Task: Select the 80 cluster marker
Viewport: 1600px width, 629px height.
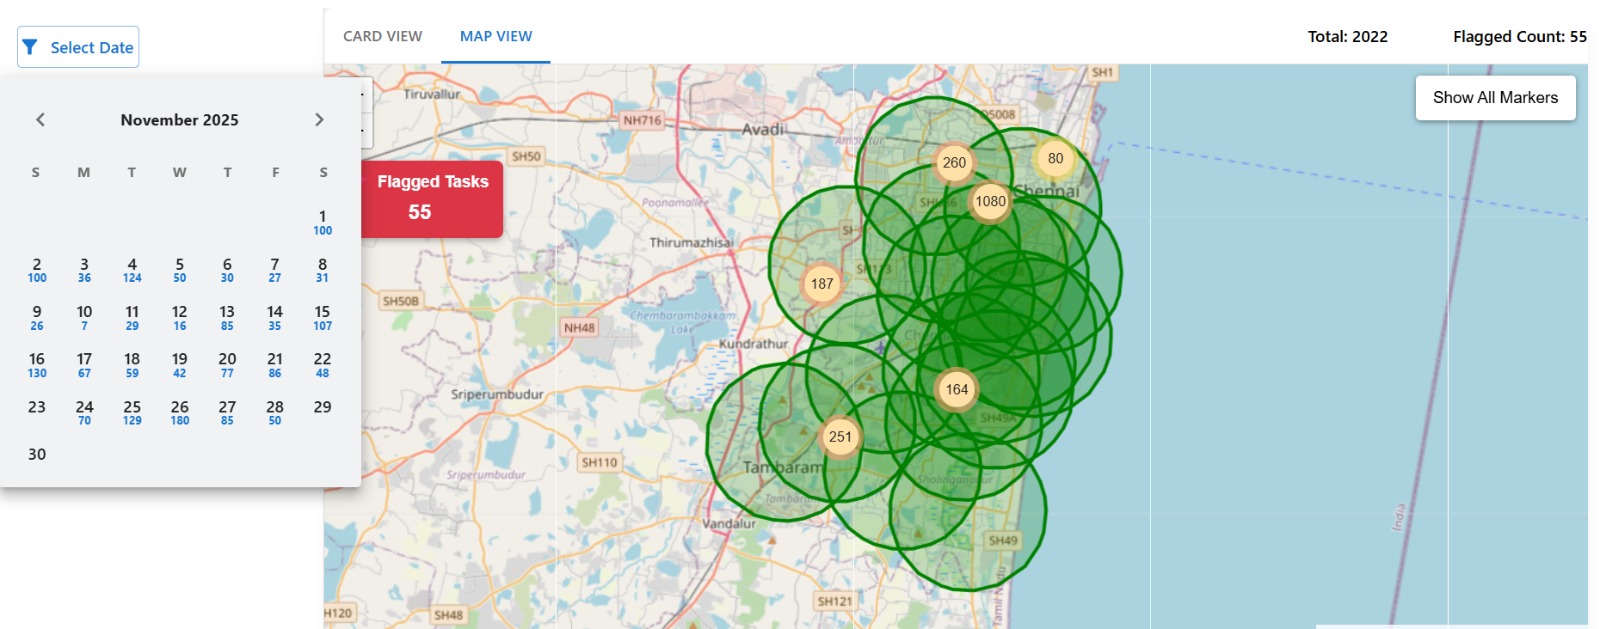Action: point(1055,158)
